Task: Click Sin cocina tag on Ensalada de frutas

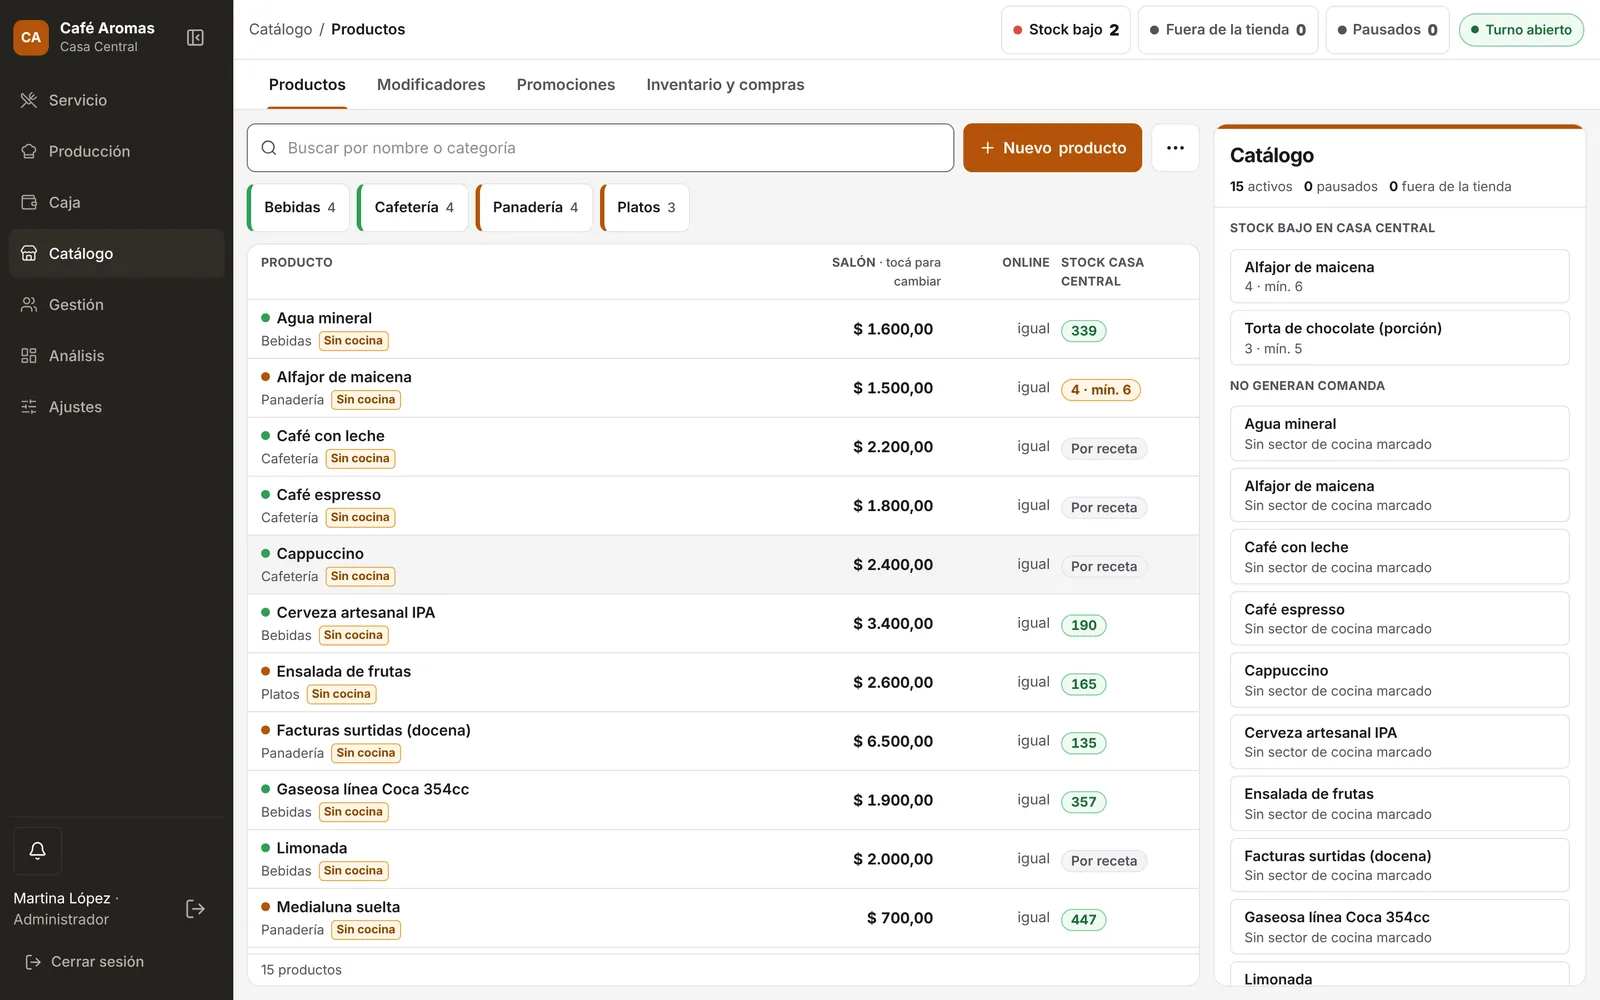Action: 341,694
